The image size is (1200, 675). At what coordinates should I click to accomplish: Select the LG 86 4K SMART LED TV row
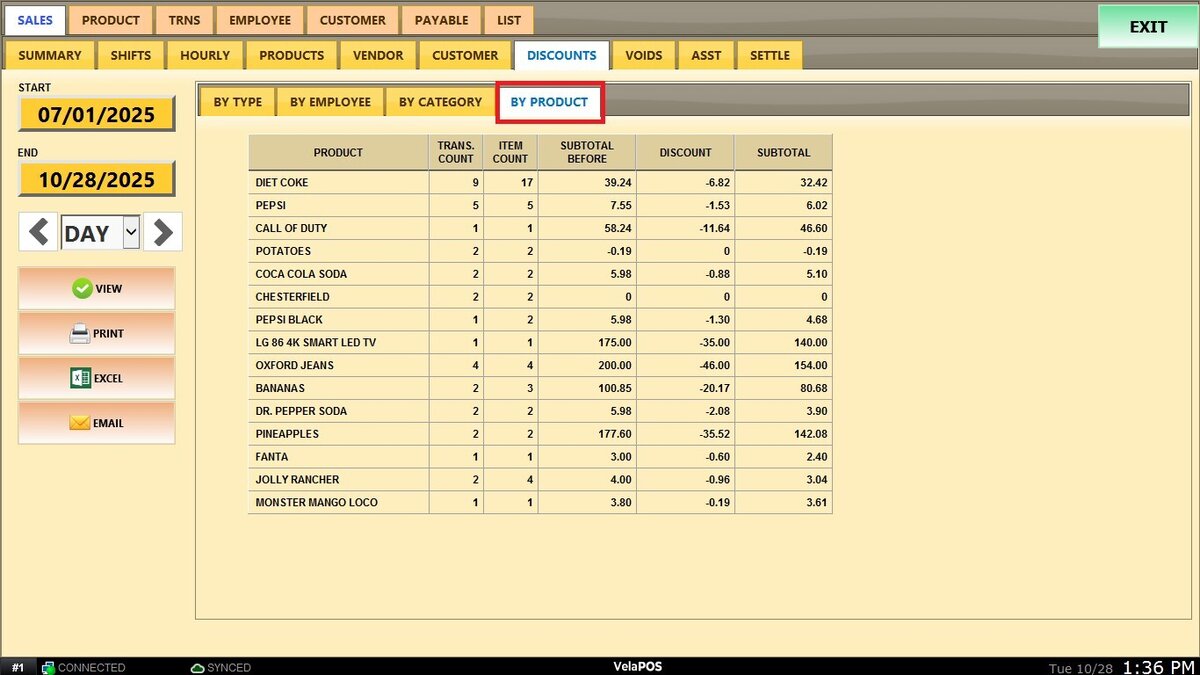[540, 342]
